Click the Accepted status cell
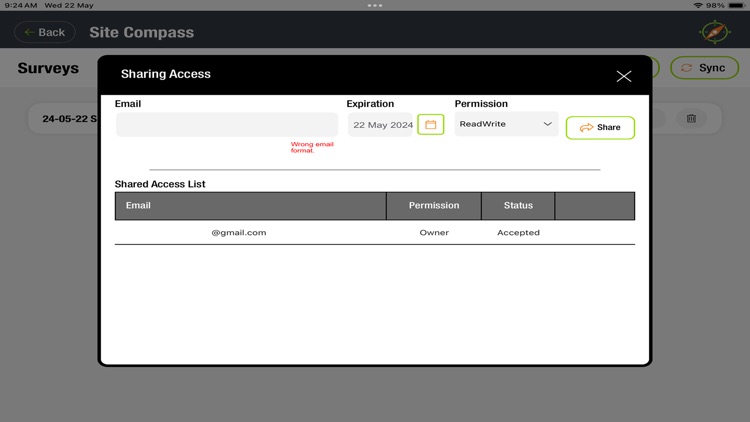Screen dimensions: 750x422 518,233
